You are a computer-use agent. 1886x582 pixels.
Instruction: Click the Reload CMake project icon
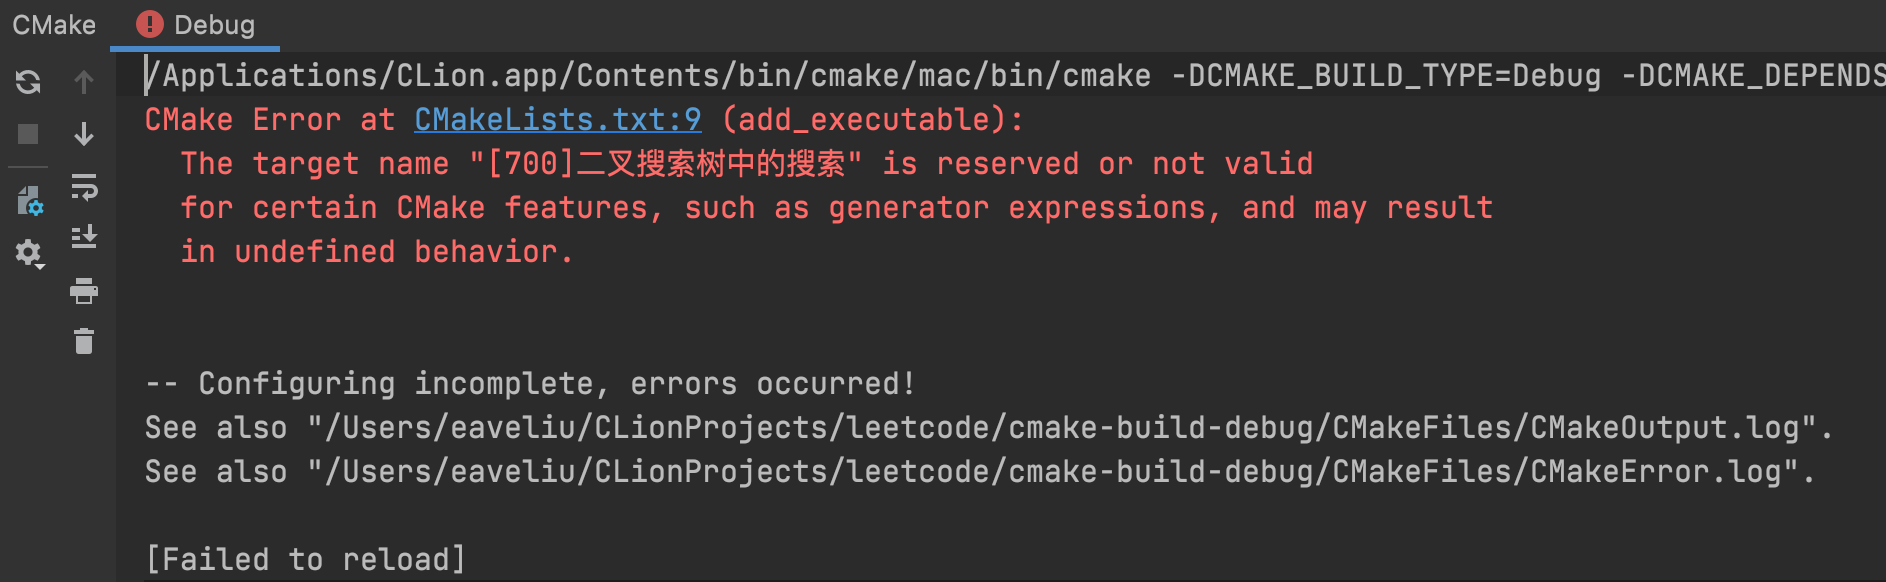[28, 81]
